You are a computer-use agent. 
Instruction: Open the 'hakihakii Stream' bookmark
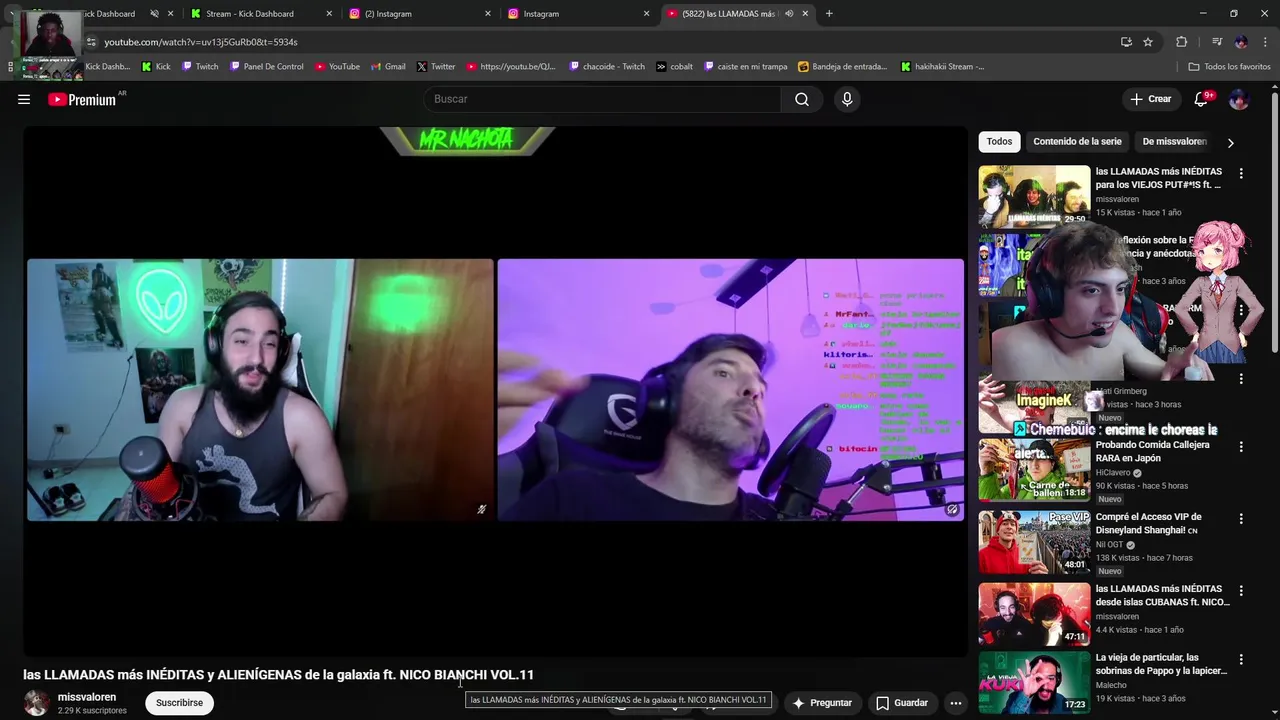(x=942, y=67)
